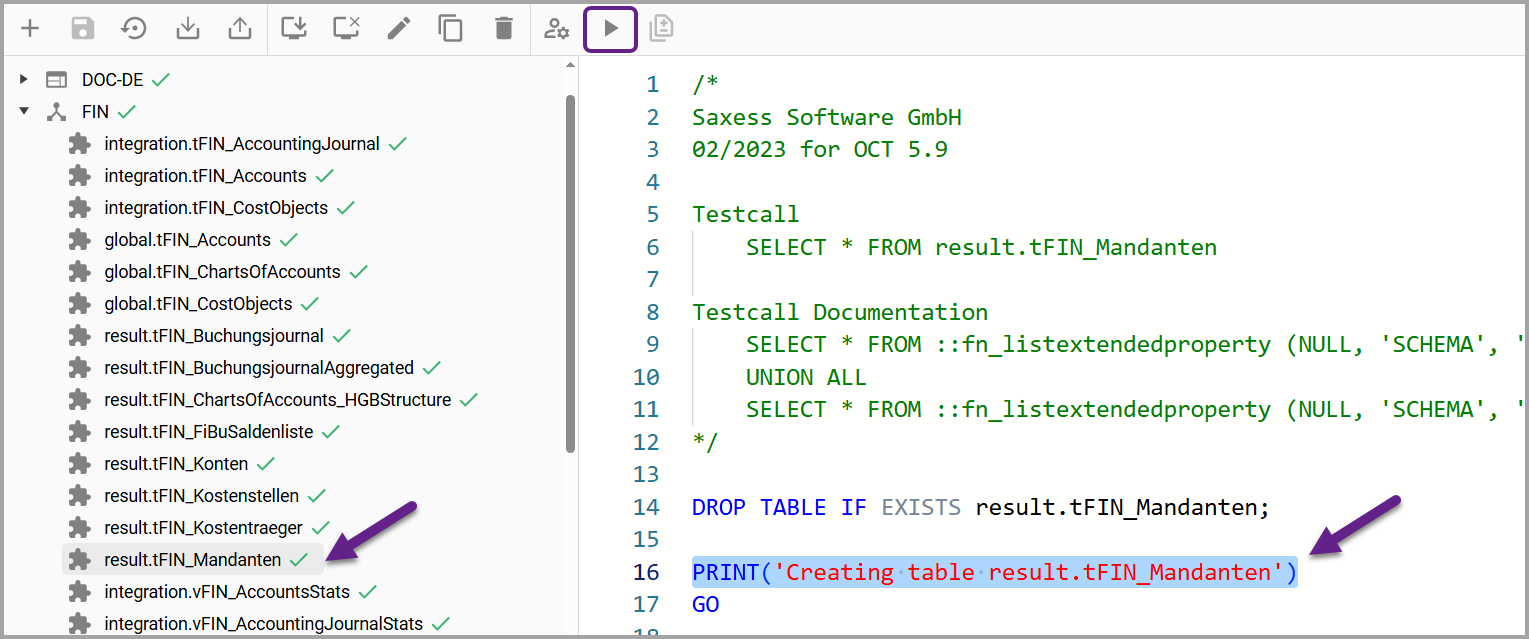1529x639 pixels.
Task: Run the script with the play button
Action: (610, 29)
